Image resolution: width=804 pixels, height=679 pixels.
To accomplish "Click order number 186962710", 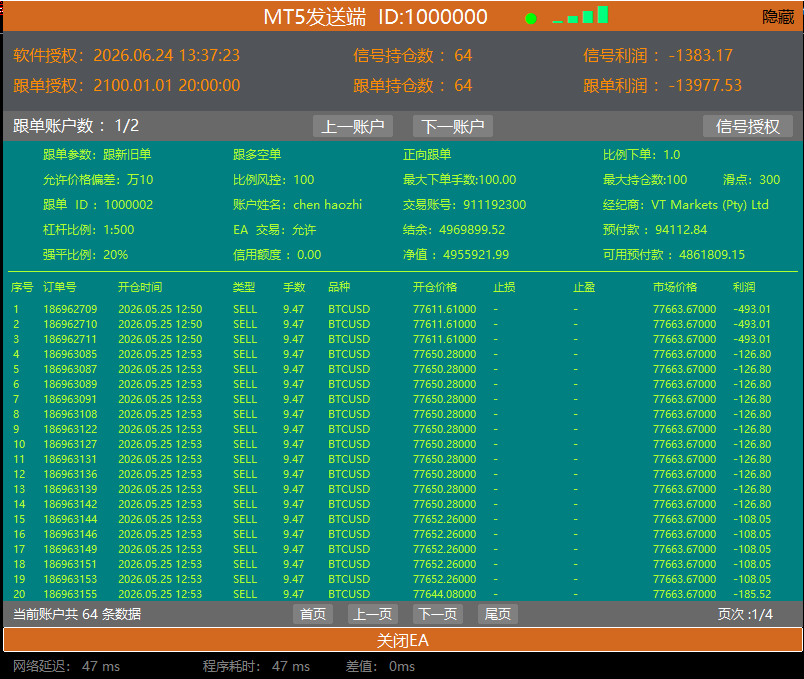I will click(70, 324).
